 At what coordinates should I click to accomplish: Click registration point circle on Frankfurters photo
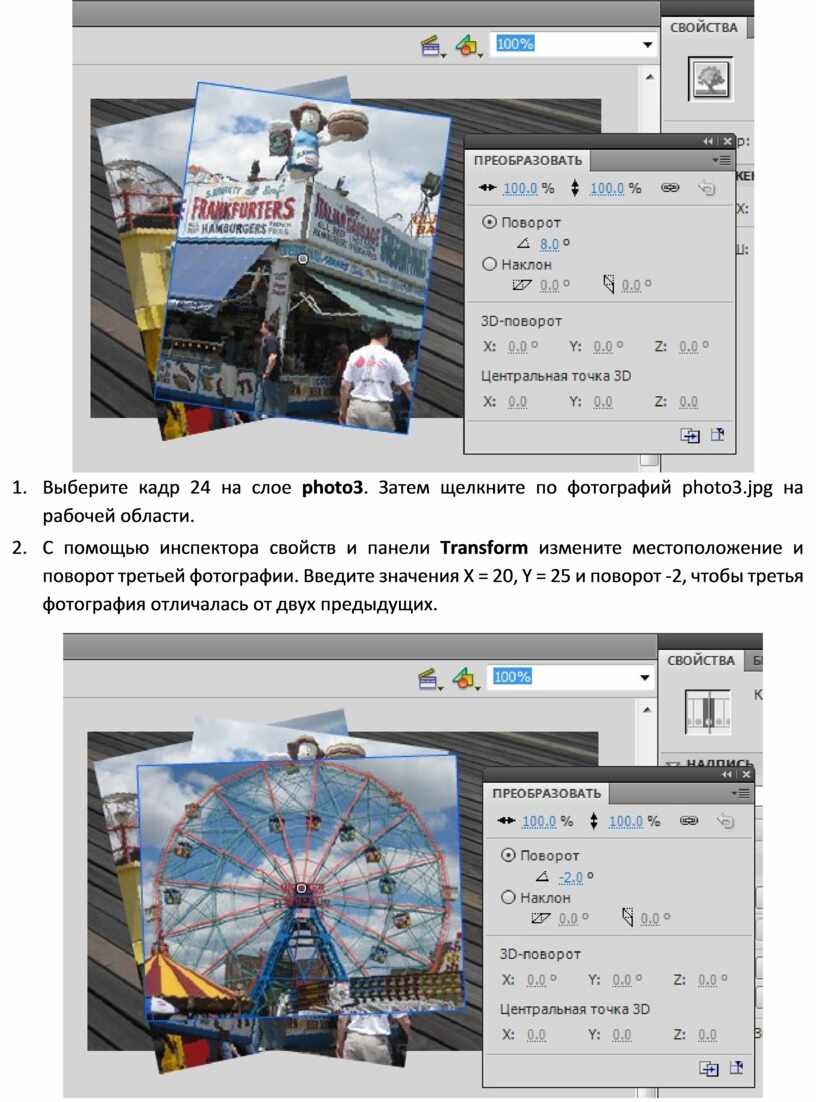pos(303,259)
